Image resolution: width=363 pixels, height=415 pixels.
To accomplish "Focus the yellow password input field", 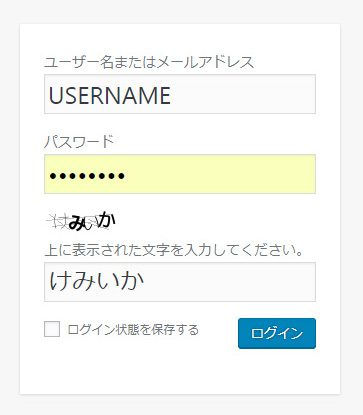I will 180,174.
